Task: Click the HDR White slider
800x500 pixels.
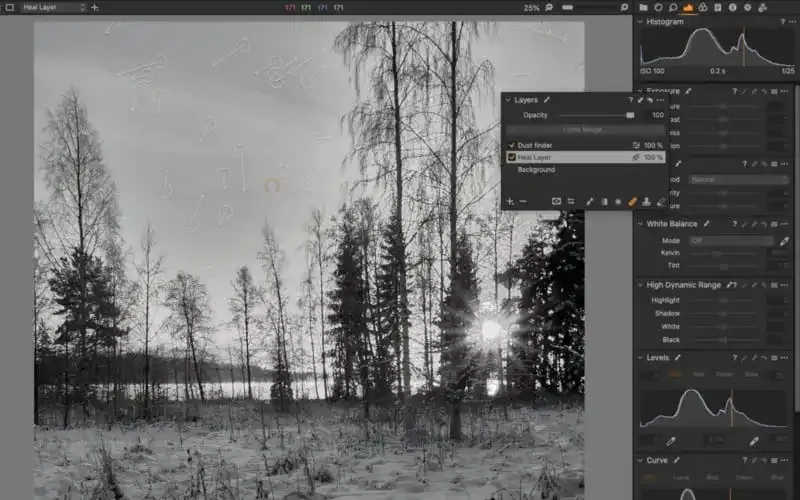Action: click(x=723, y=327)
